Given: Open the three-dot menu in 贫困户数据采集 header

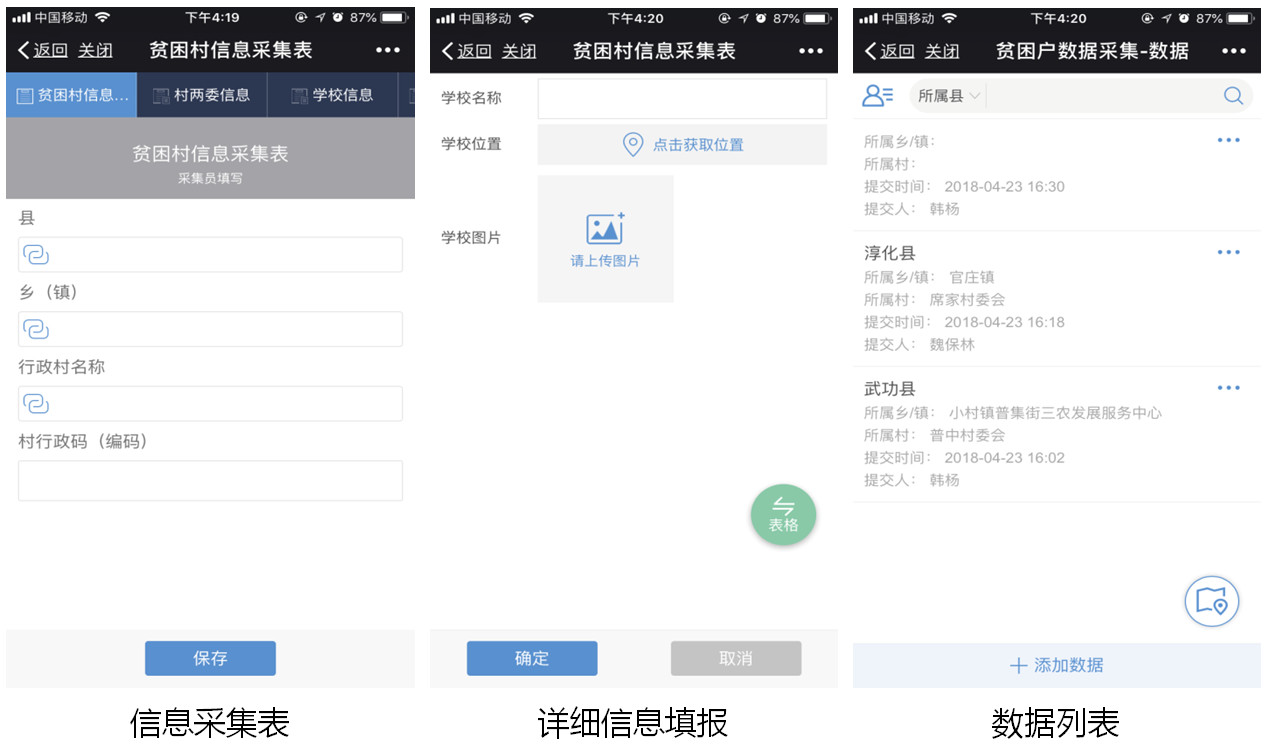Looking at the screenshot, I should click(1234, 51).
